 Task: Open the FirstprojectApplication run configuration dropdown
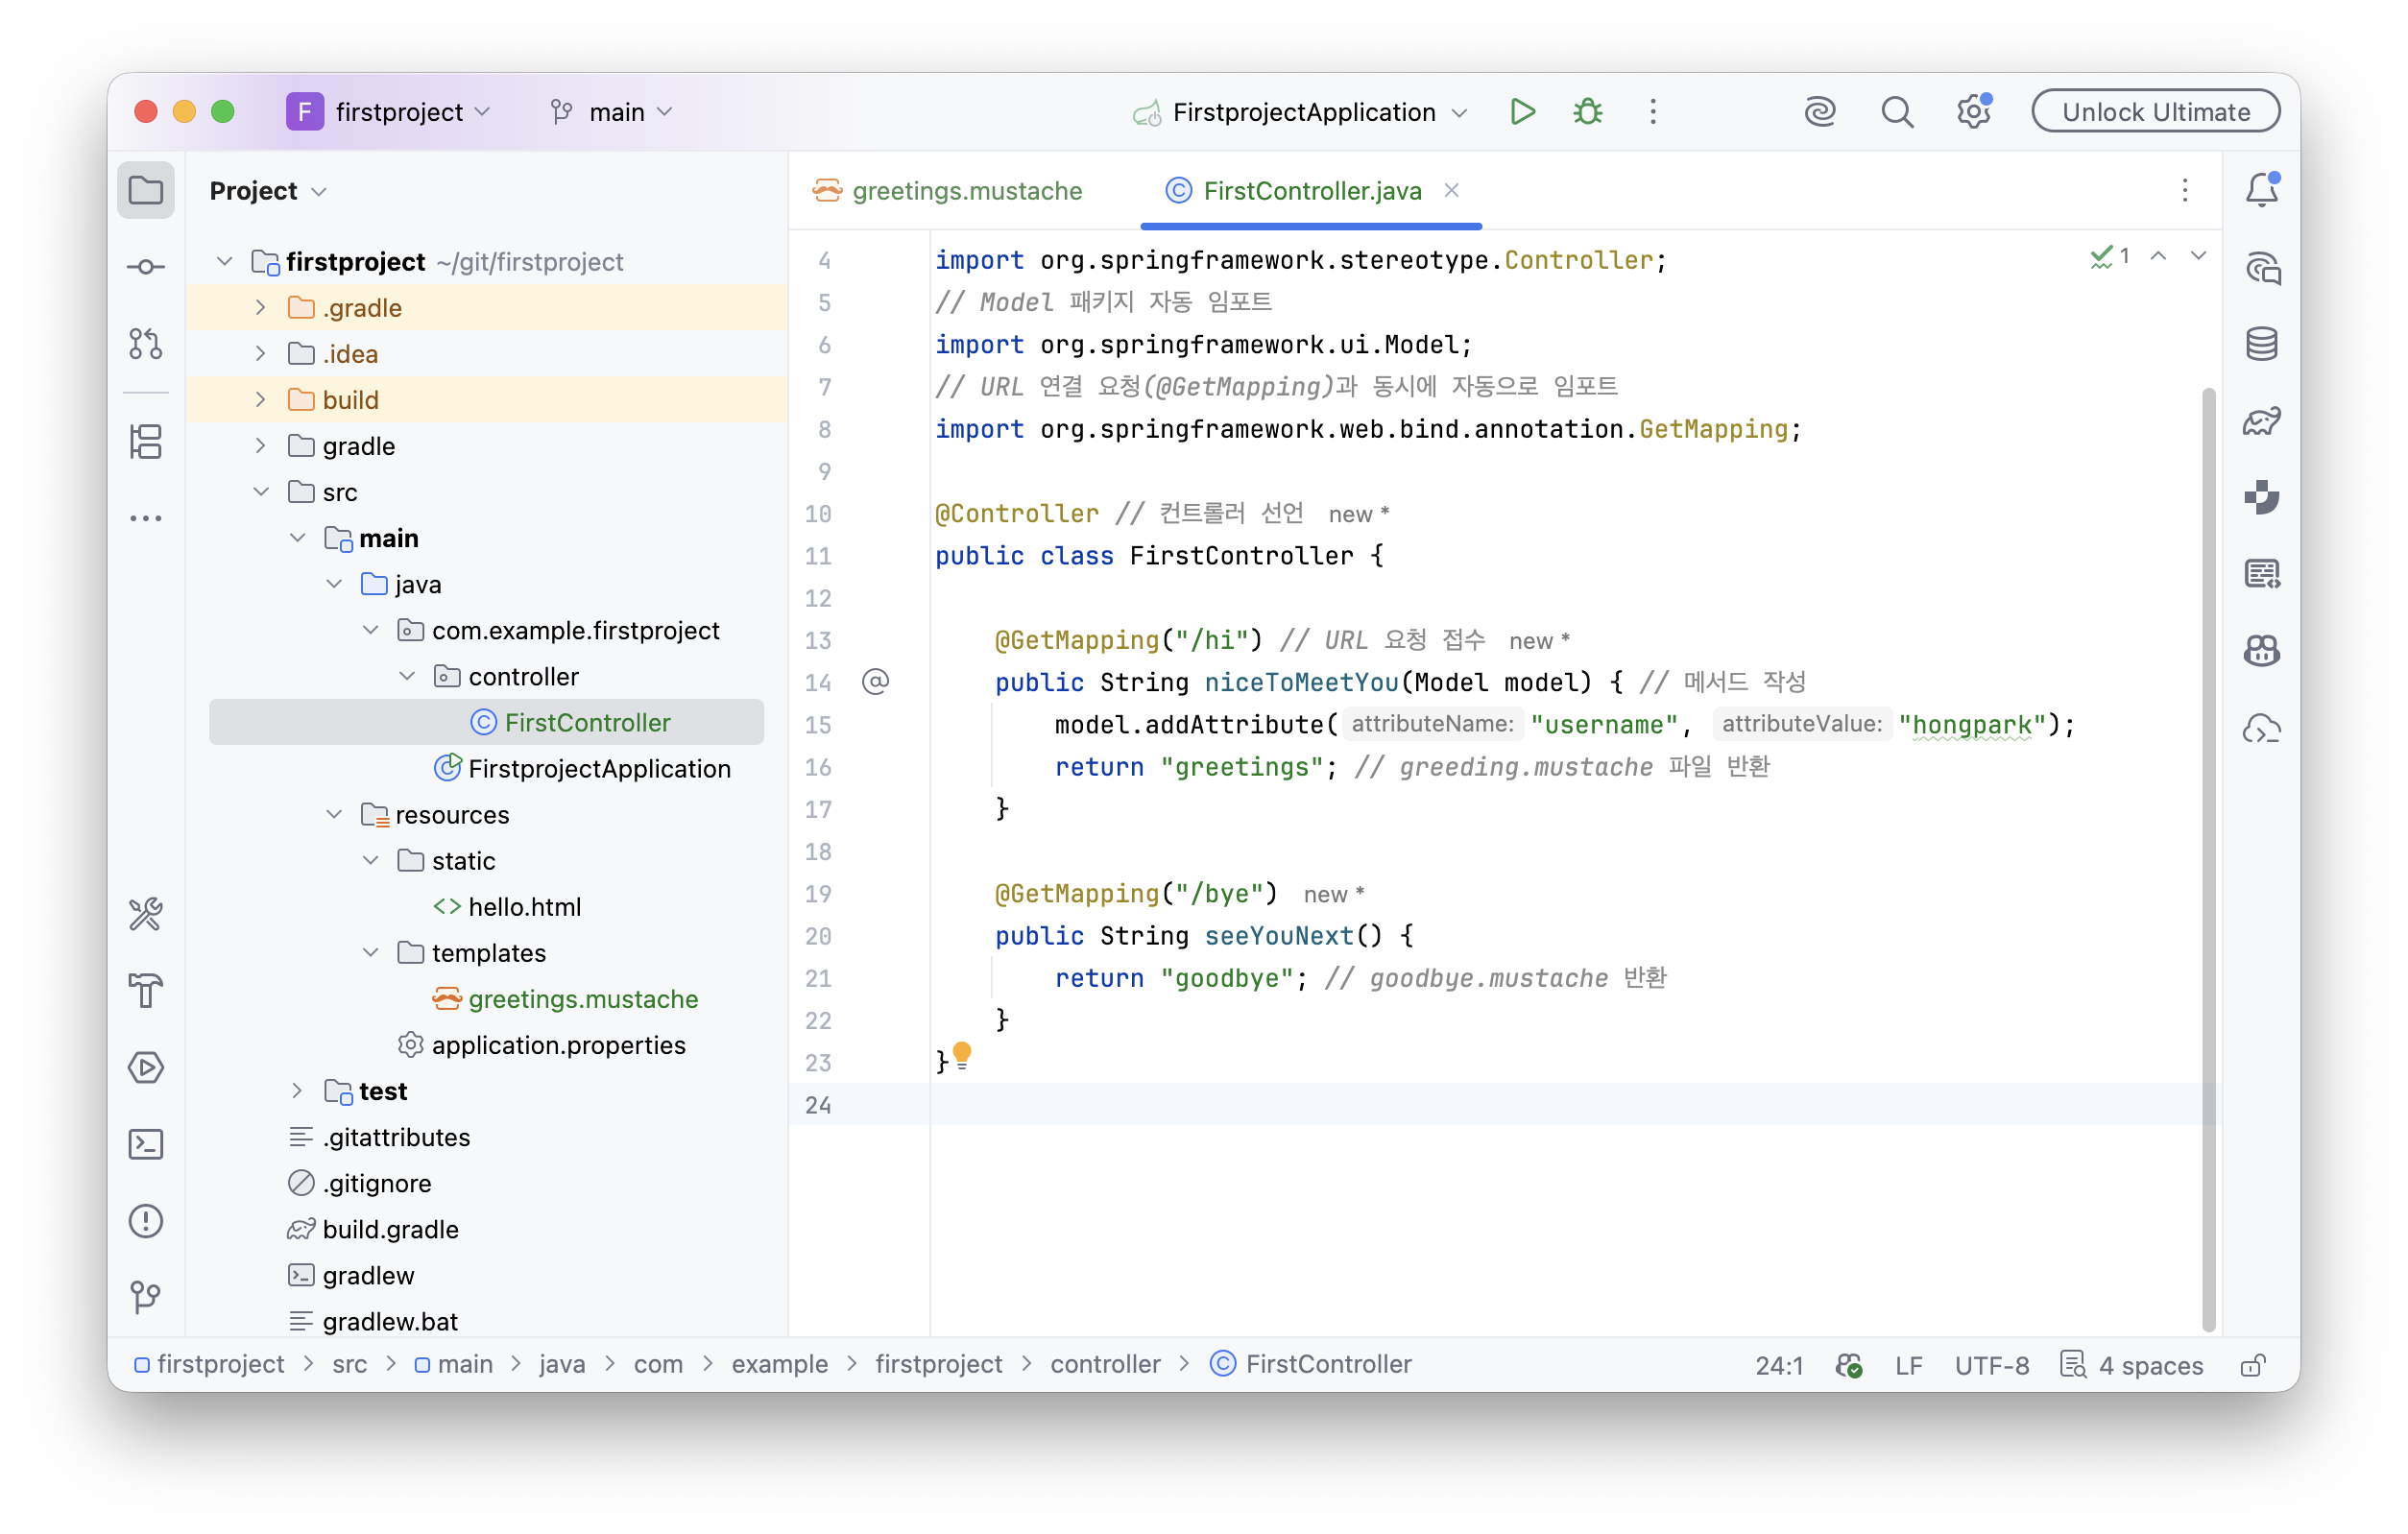1301,112
